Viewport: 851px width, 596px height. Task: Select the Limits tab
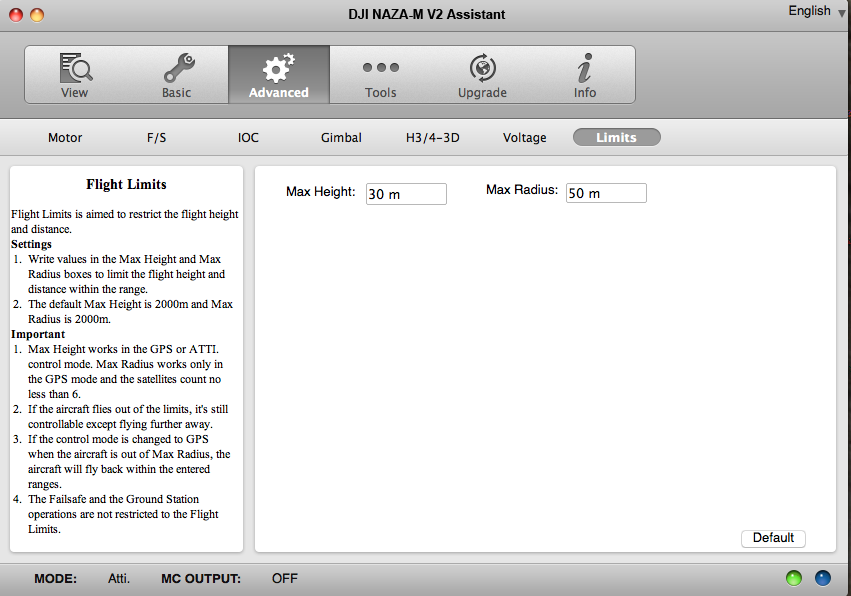pos(616,138)
